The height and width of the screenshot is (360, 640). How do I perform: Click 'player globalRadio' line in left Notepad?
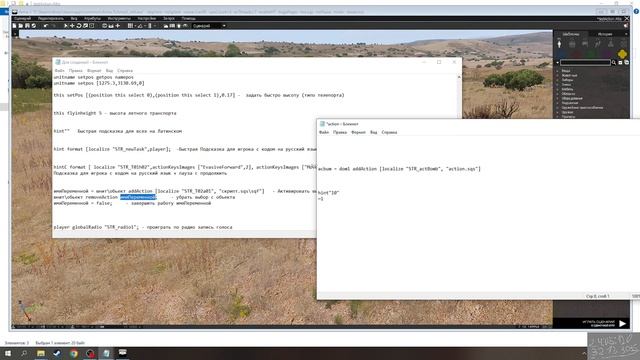tap(143, 227)
